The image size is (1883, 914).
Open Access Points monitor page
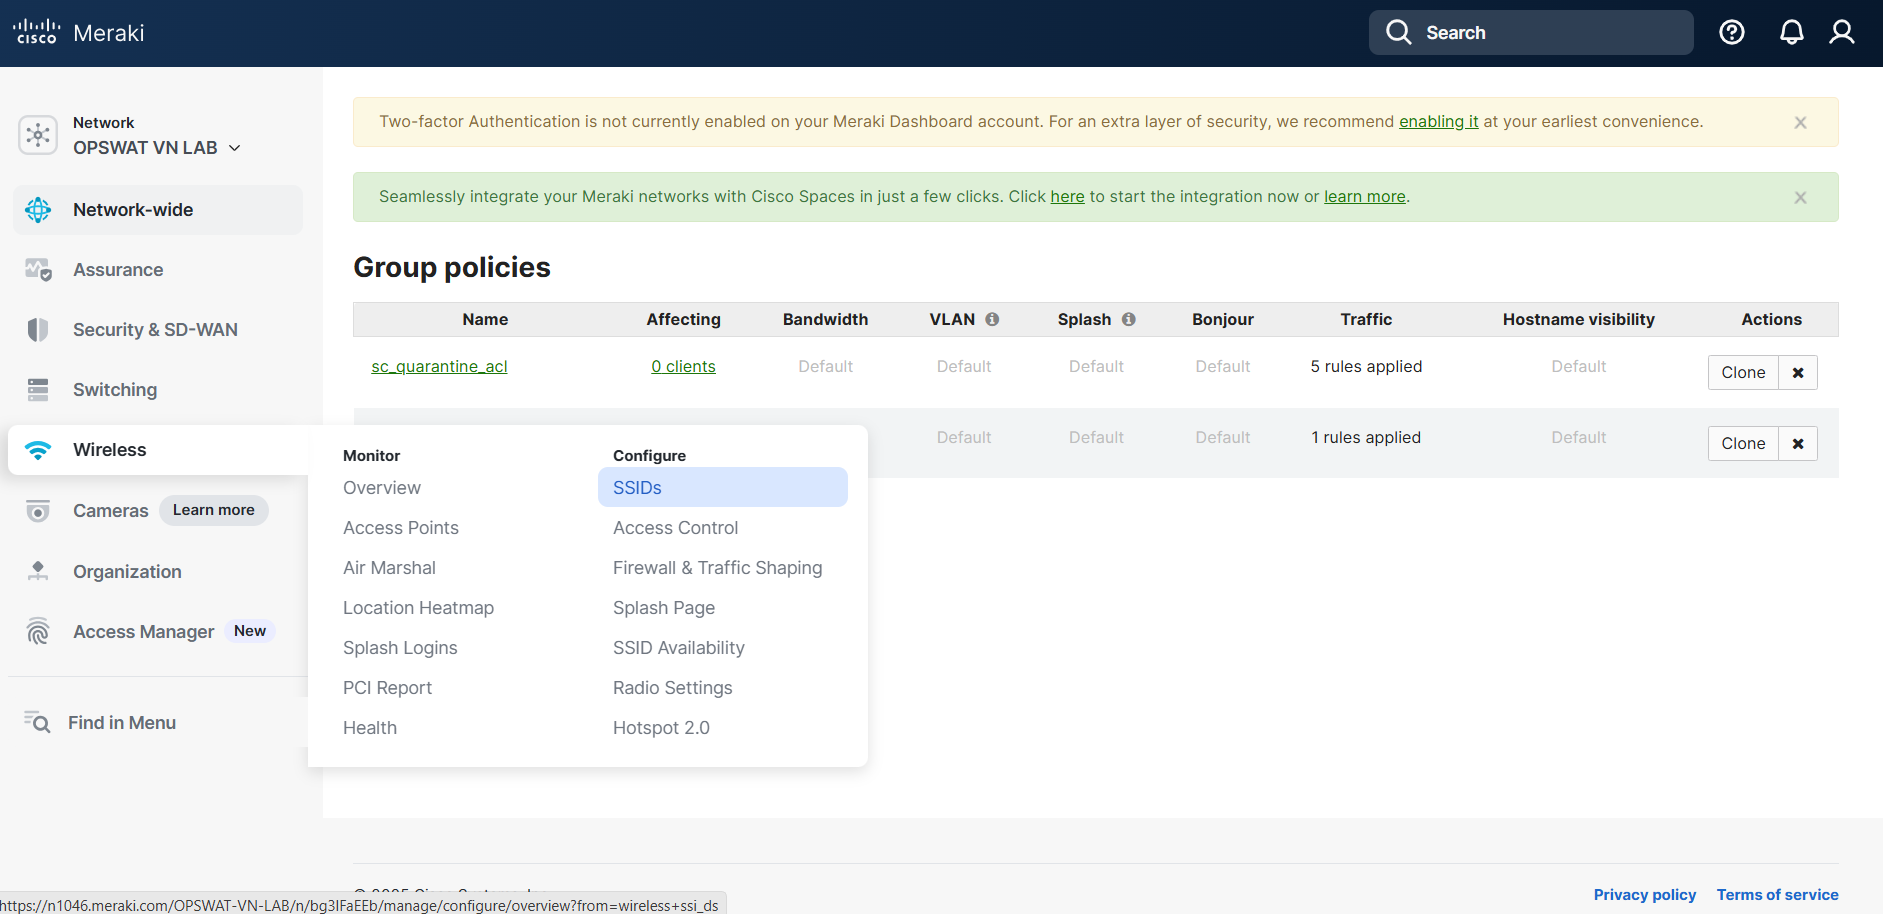tap(401, 528)
